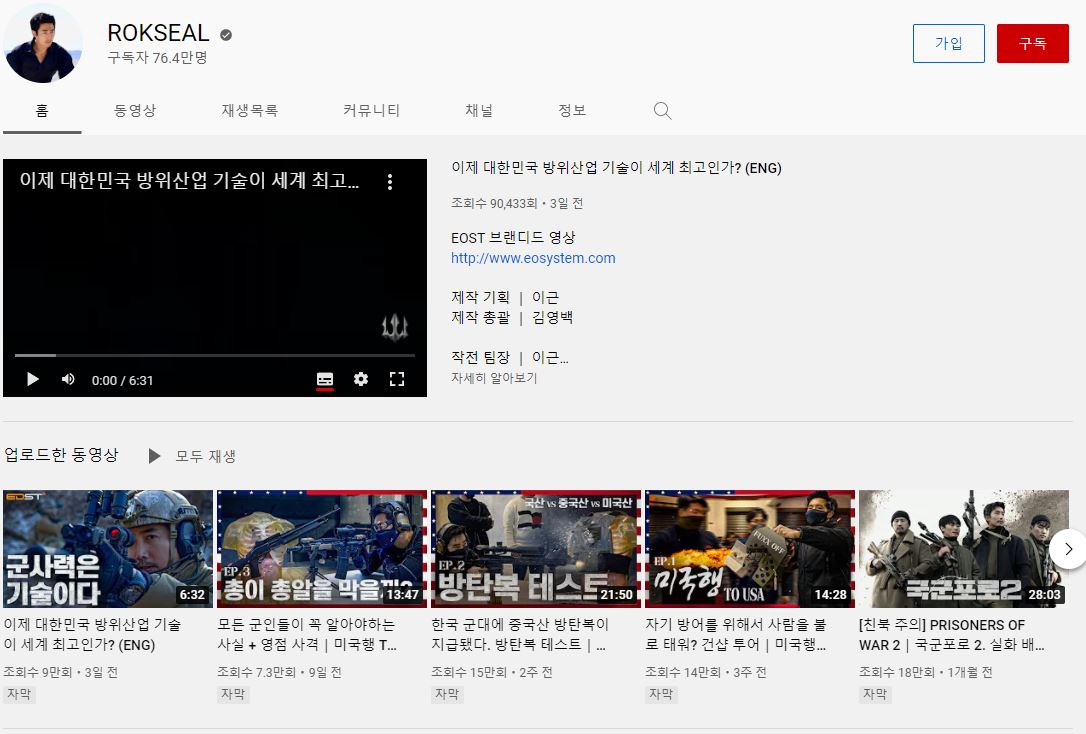Viewport: 1086px width, 734px height.
Task: Click the red 구독 subscribe button
Action: [1033, 43]
